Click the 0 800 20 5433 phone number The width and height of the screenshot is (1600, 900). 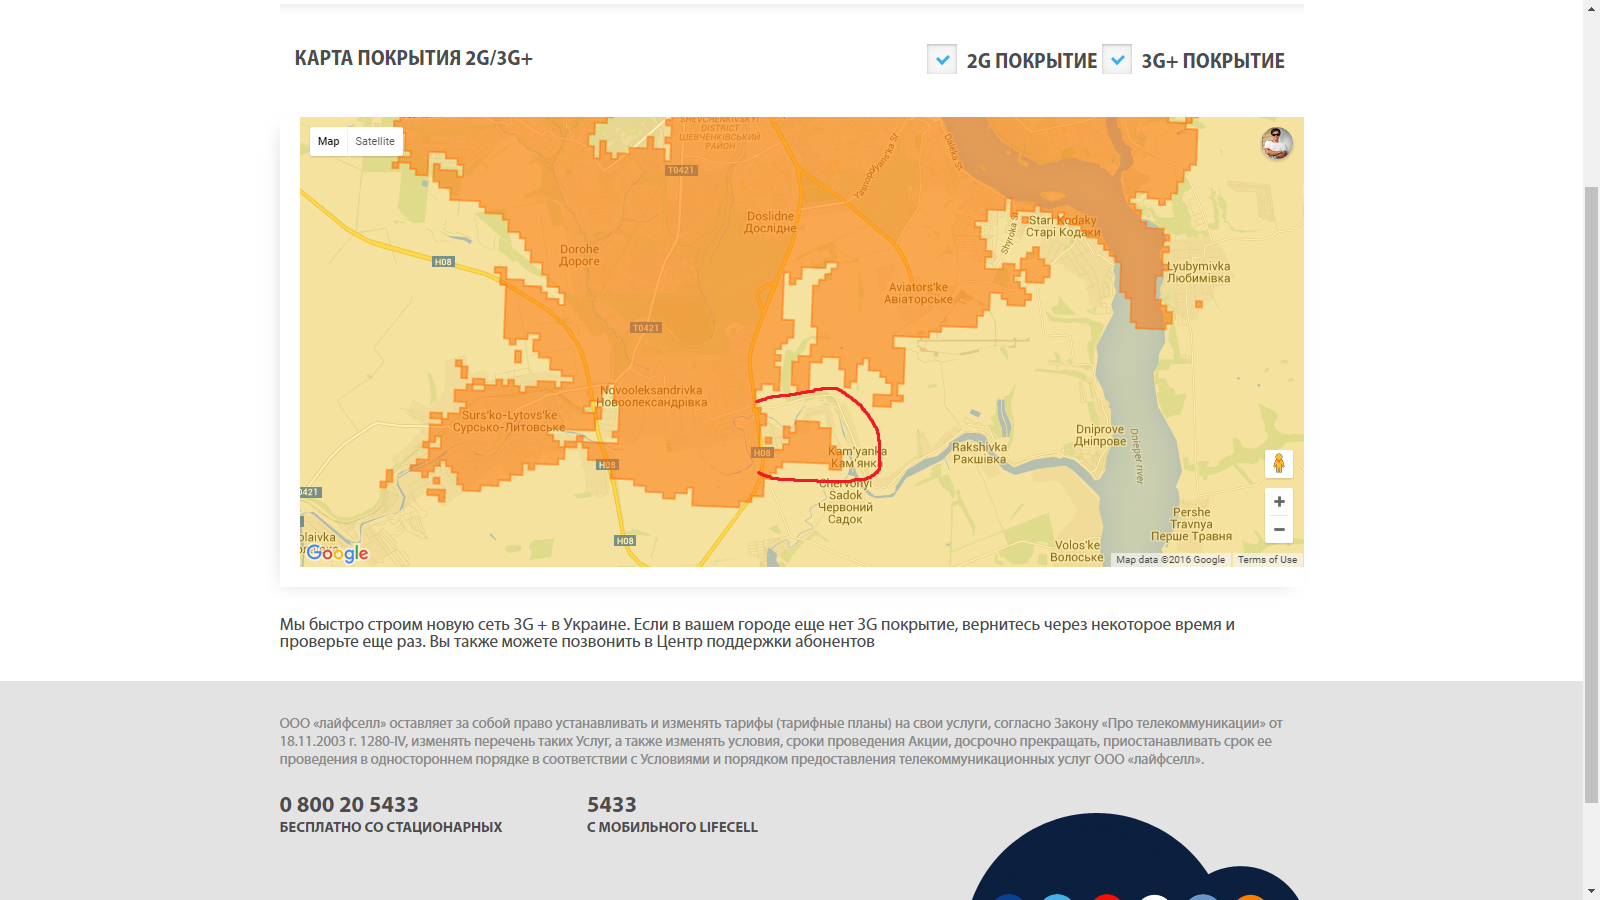pyautogui.click(x=349, y=804)
